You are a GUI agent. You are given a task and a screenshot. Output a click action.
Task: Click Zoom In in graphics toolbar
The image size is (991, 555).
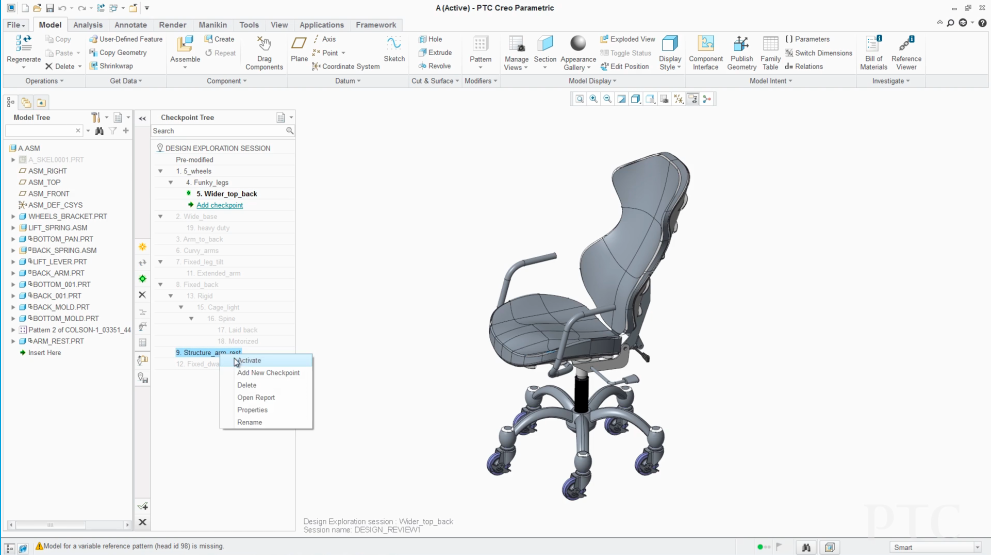[593, 99]
